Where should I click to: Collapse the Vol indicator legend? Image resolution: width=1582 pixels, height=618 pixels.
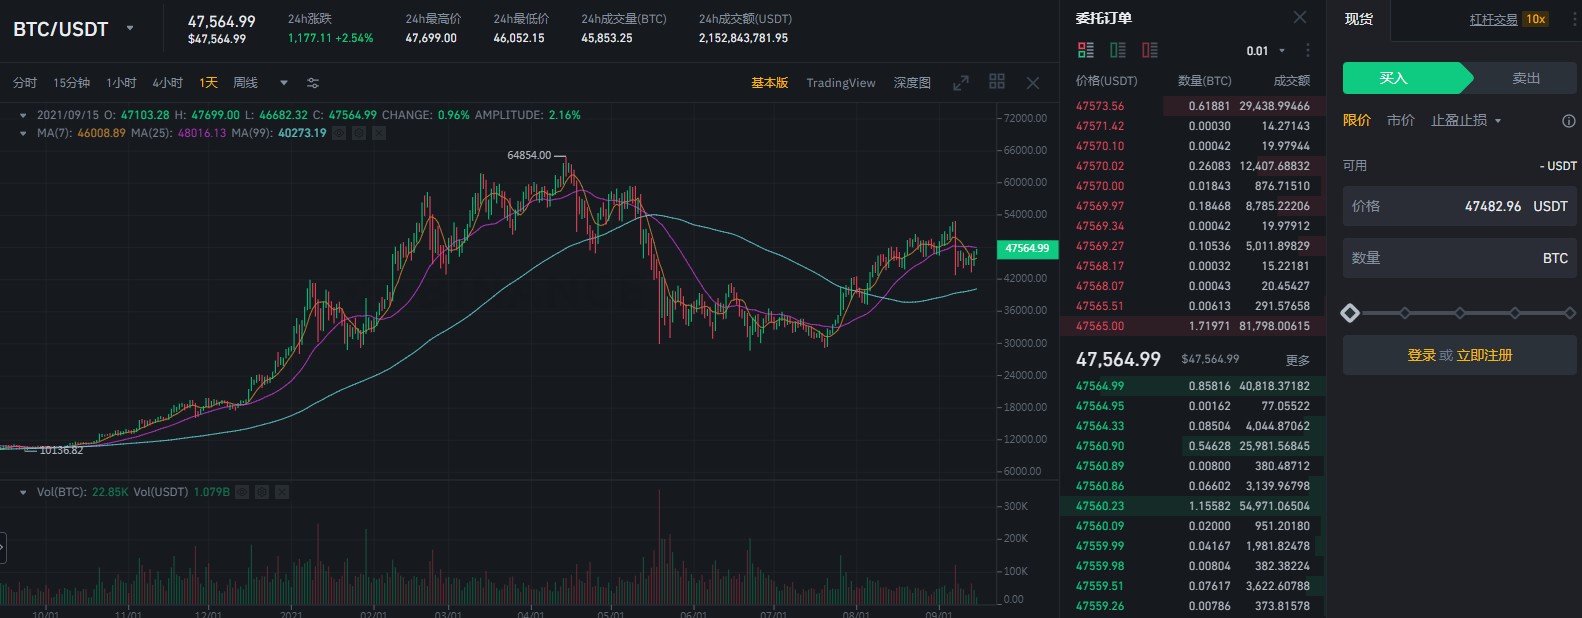23,492
